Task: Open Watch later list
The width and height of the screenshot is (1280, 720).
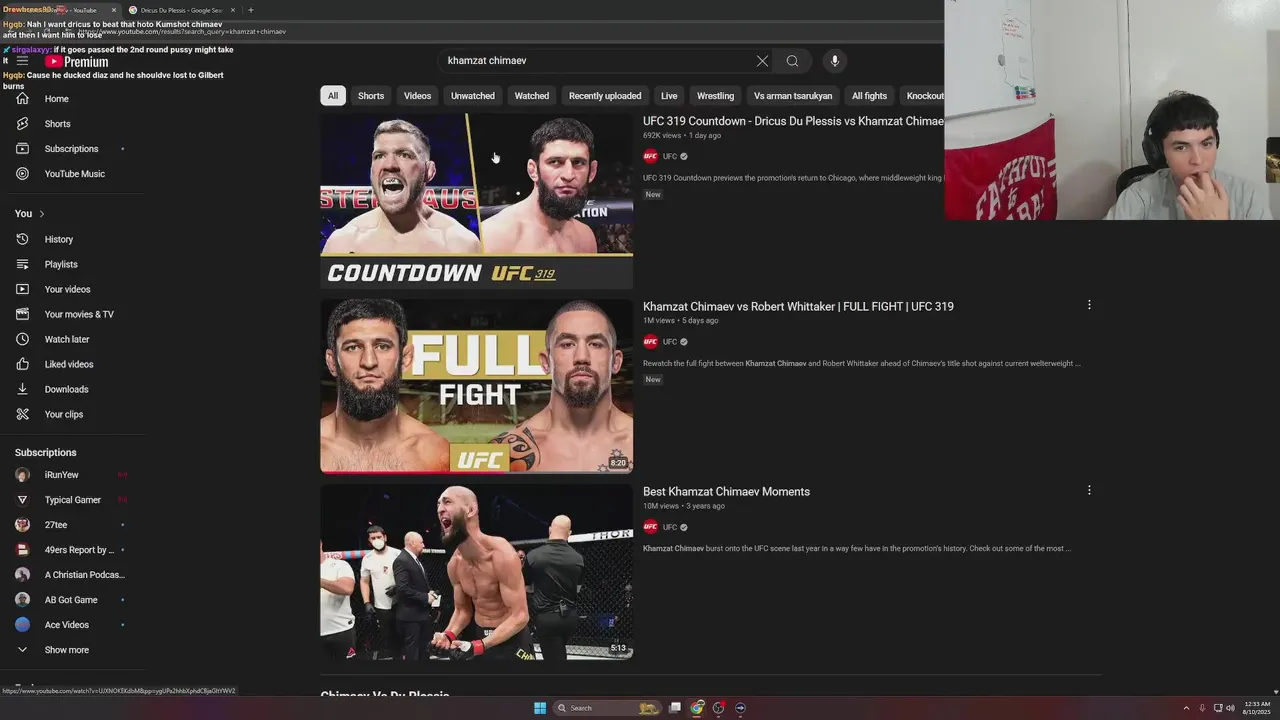Action: click(72, 340)
